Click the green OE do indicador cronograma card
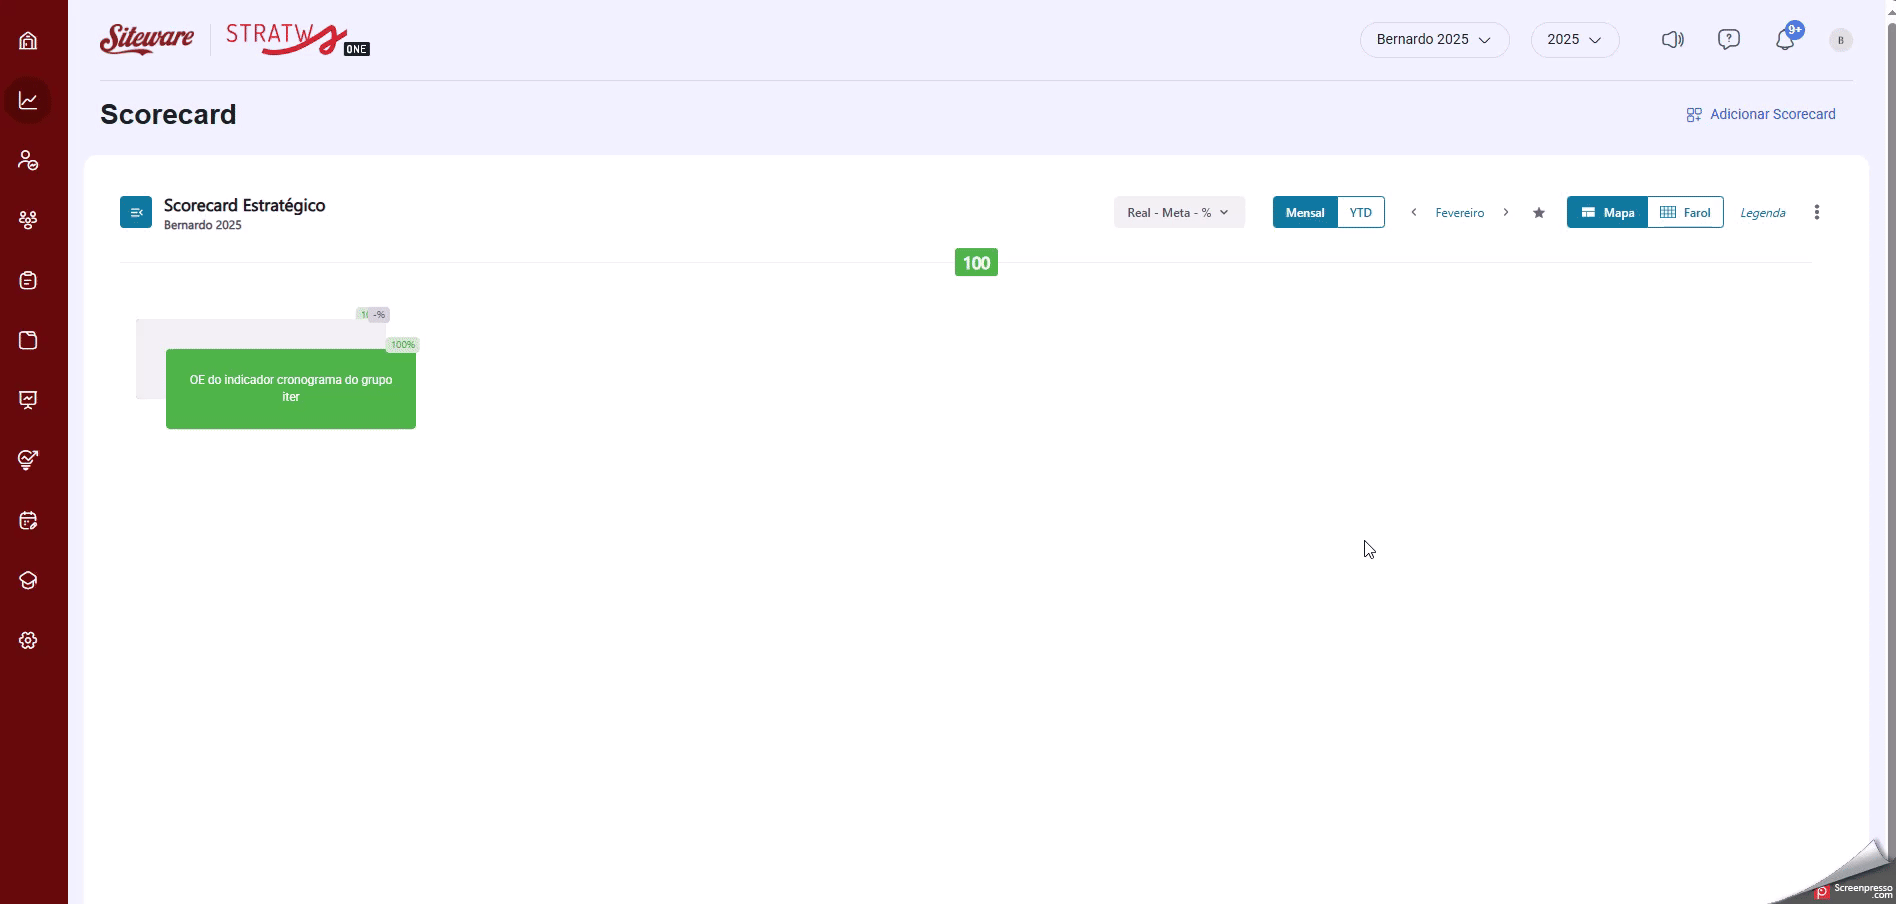Image resolution: width=1896 pixels, height=904 pixels. (x=291, y=389)
